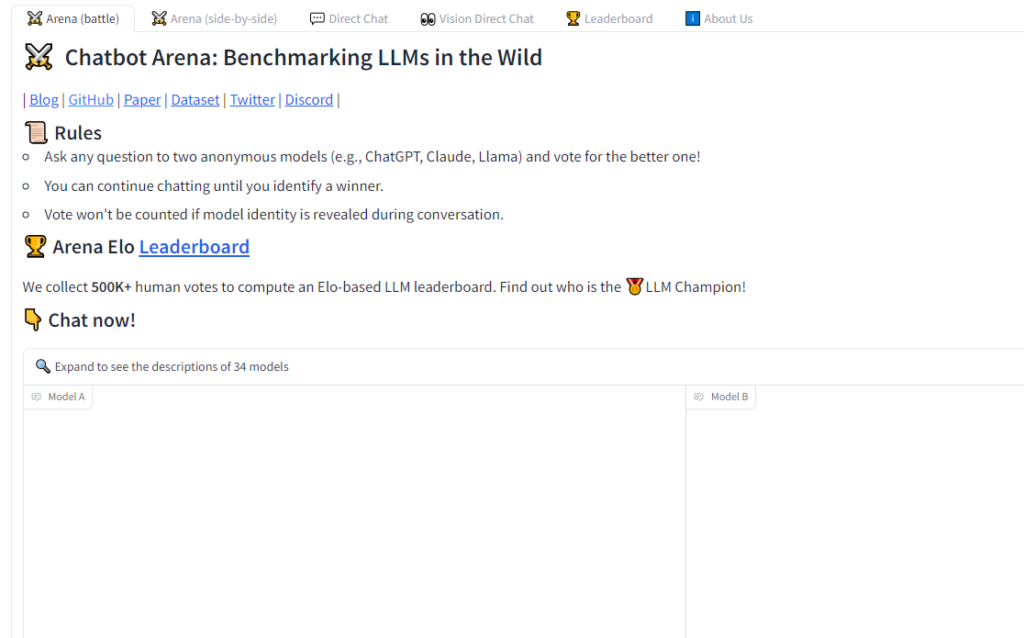This screenshot has height=638, width=1024.
Task: Follow the Twitter link
Action: [x=252, y=100]
